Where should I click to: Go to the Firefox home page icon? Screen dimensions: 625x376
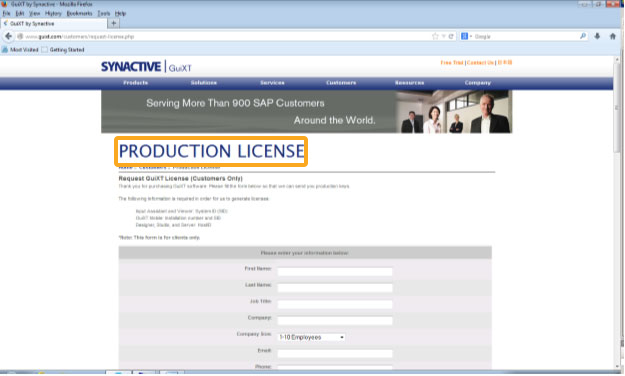click(x=613, y=36)
